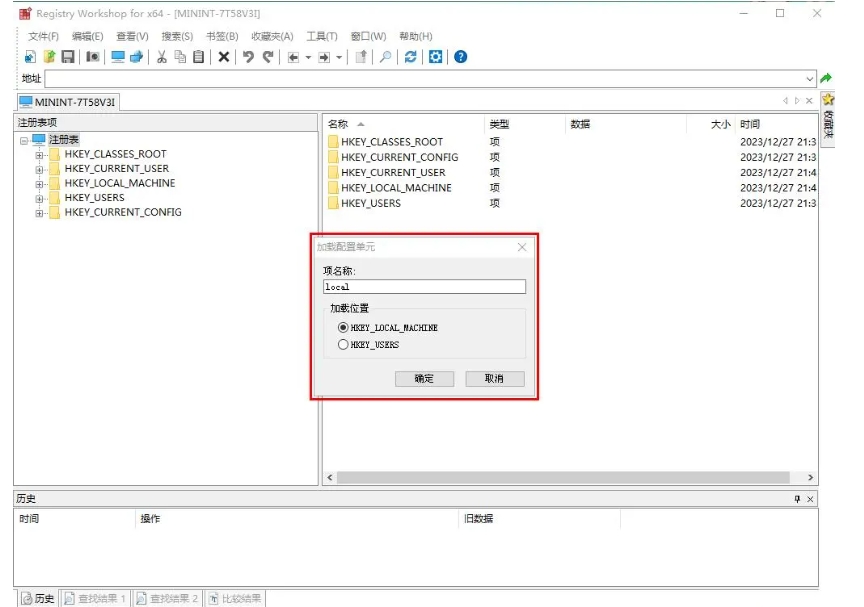Click the Find magnifier icon in toolbar
864x607 pixels.
coord(385,57)
